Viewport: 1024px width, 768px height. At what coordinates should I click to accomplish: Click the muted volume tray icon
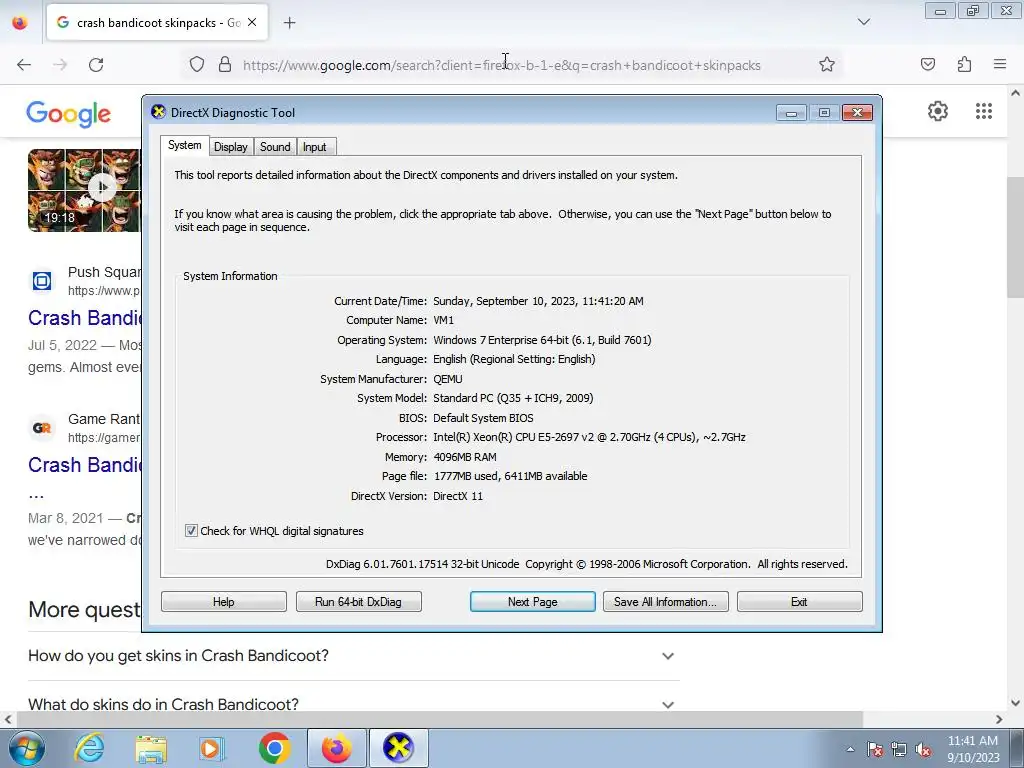(923, 749)
